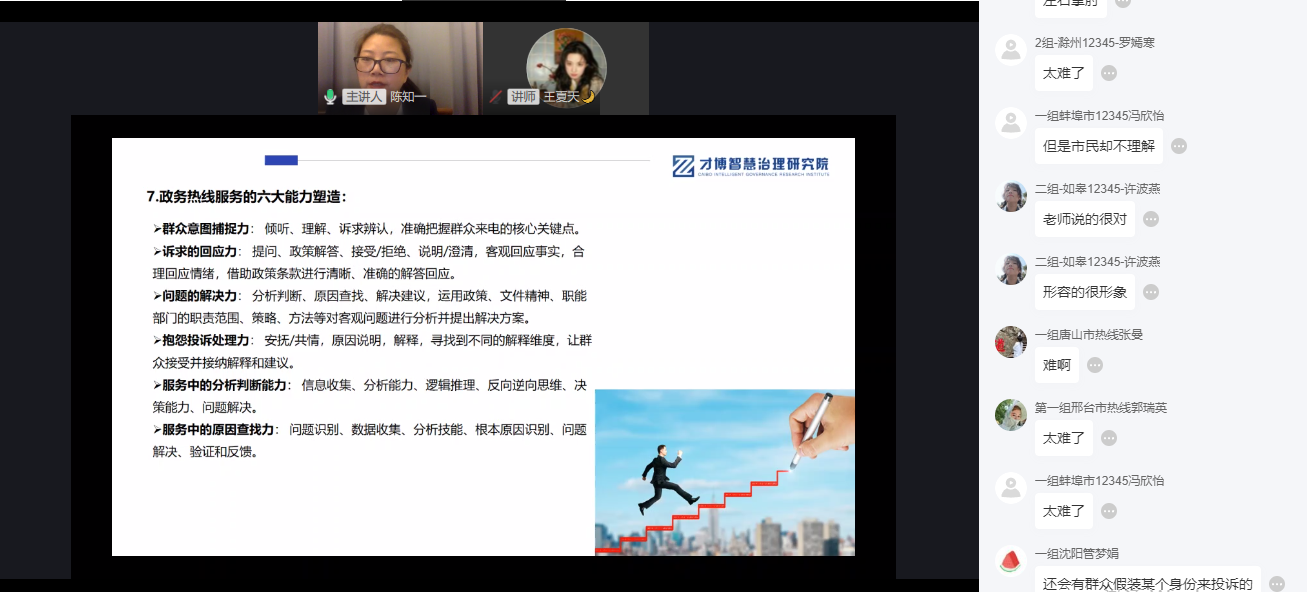Click the message '还会有群众假装某个身份来投诉的'

pos(1147,583)
